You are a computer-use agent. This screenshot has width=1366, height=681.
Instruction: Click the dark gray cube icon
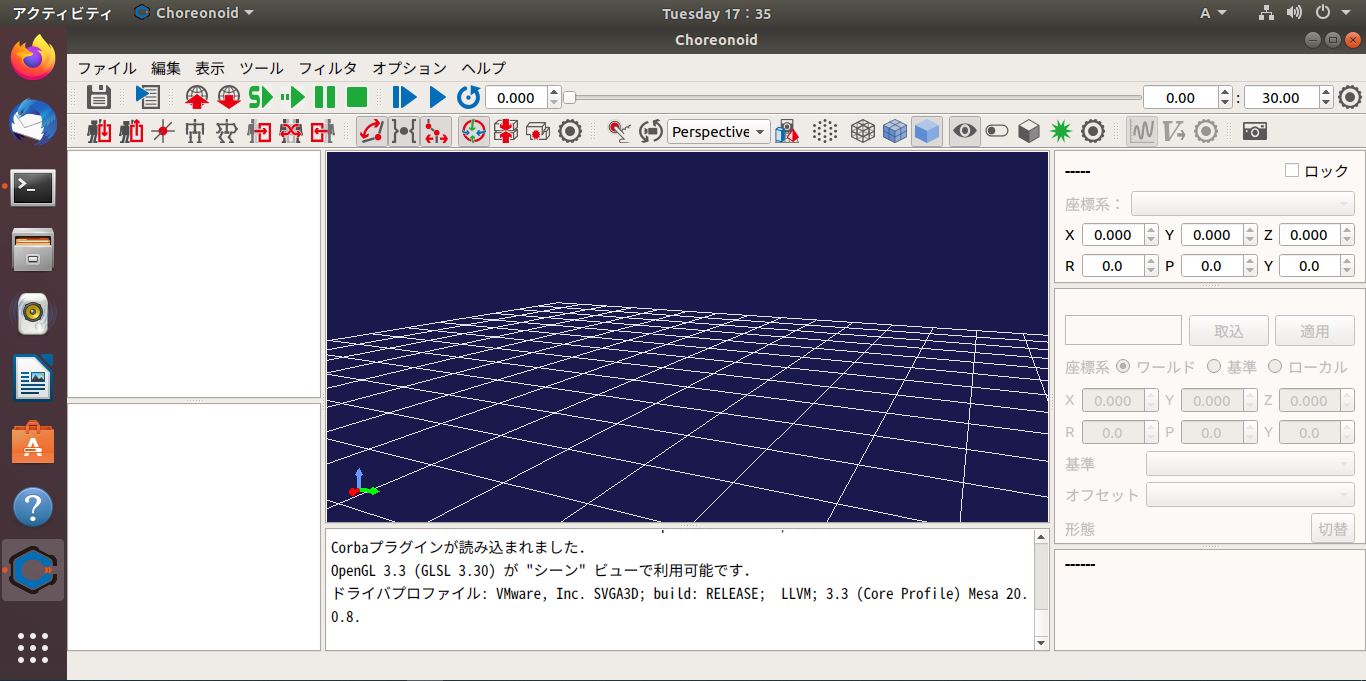coord(1029,131)
